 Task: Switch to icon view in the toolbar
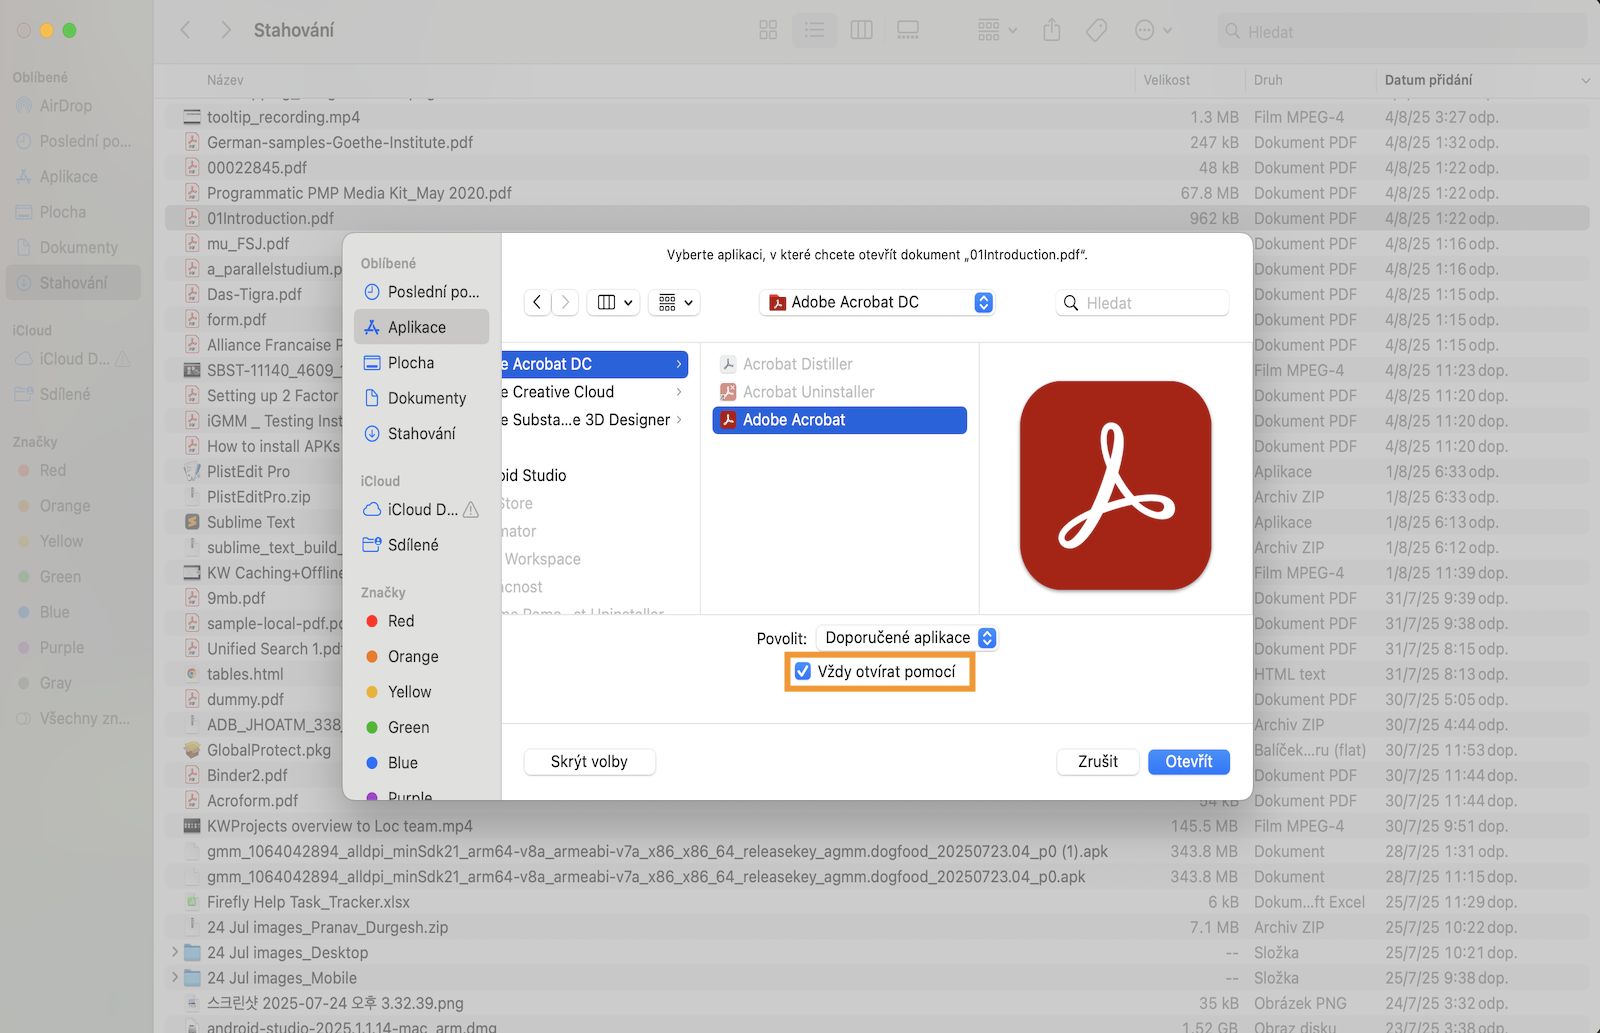pos(767,30)
